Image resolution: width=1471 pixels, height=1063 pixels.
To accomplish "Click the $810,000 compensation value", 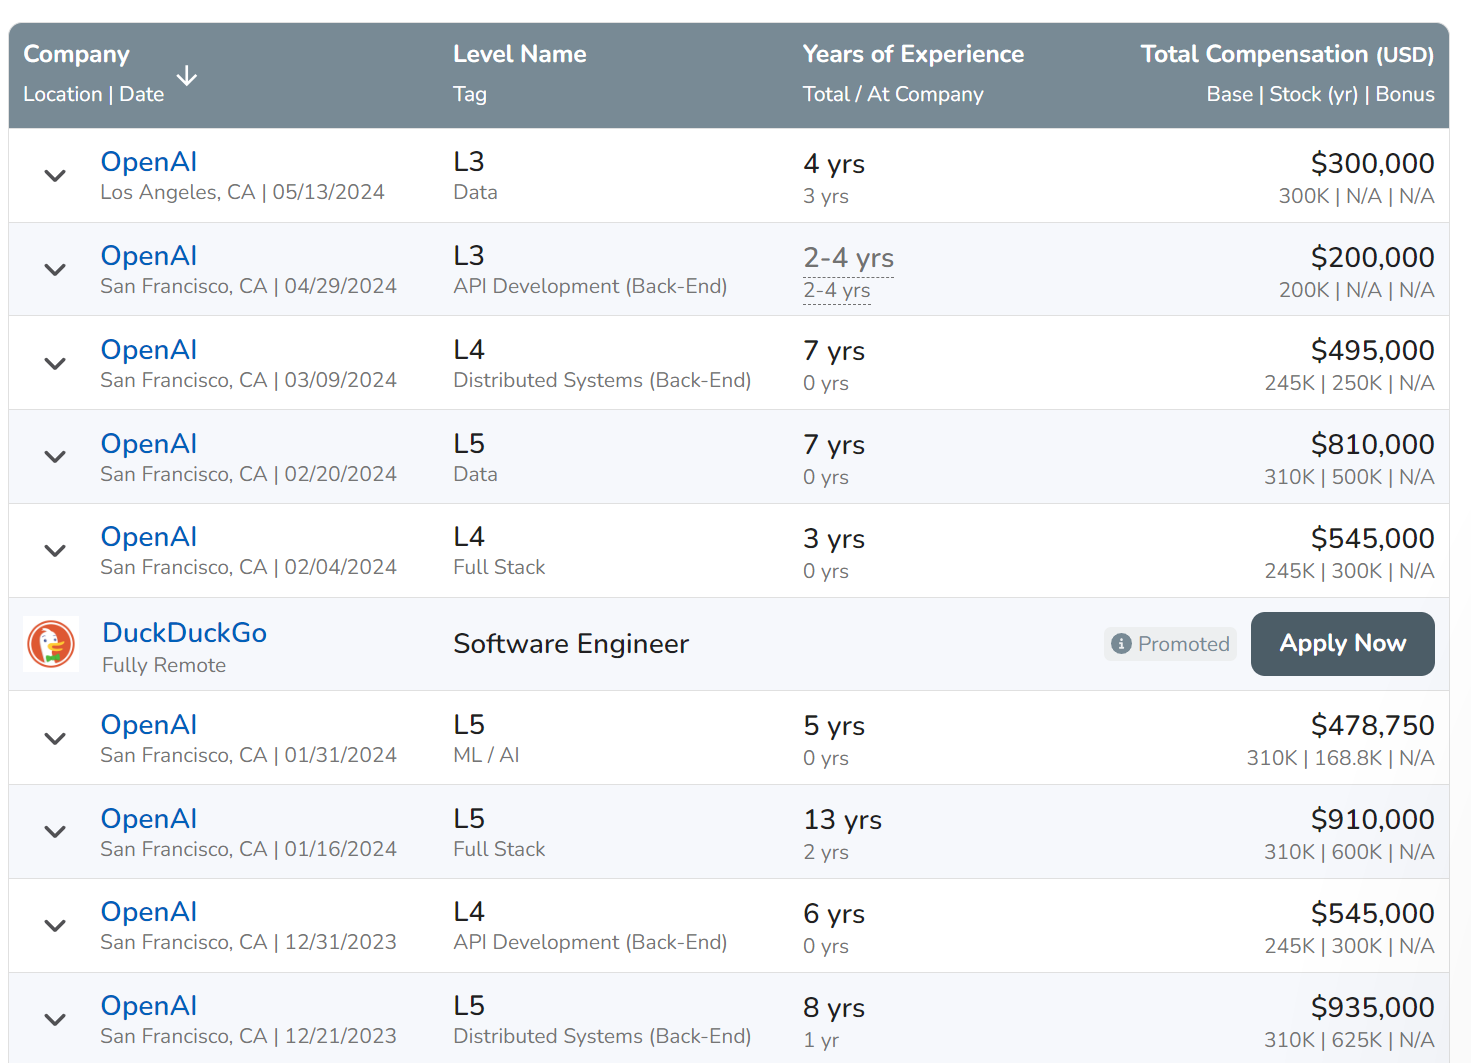I will pyautogui.click(x=1372, y=444).
